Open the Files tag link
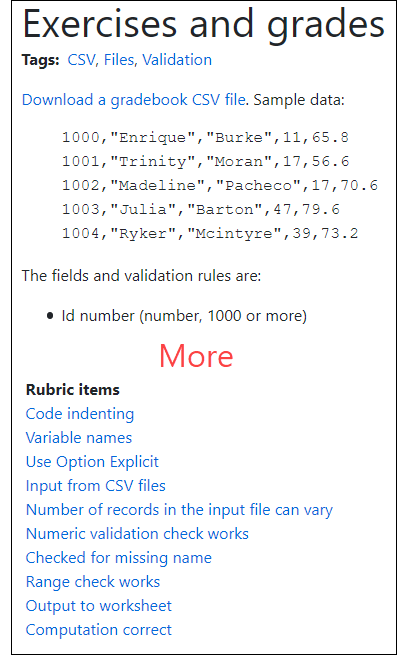 coord(119,60)
